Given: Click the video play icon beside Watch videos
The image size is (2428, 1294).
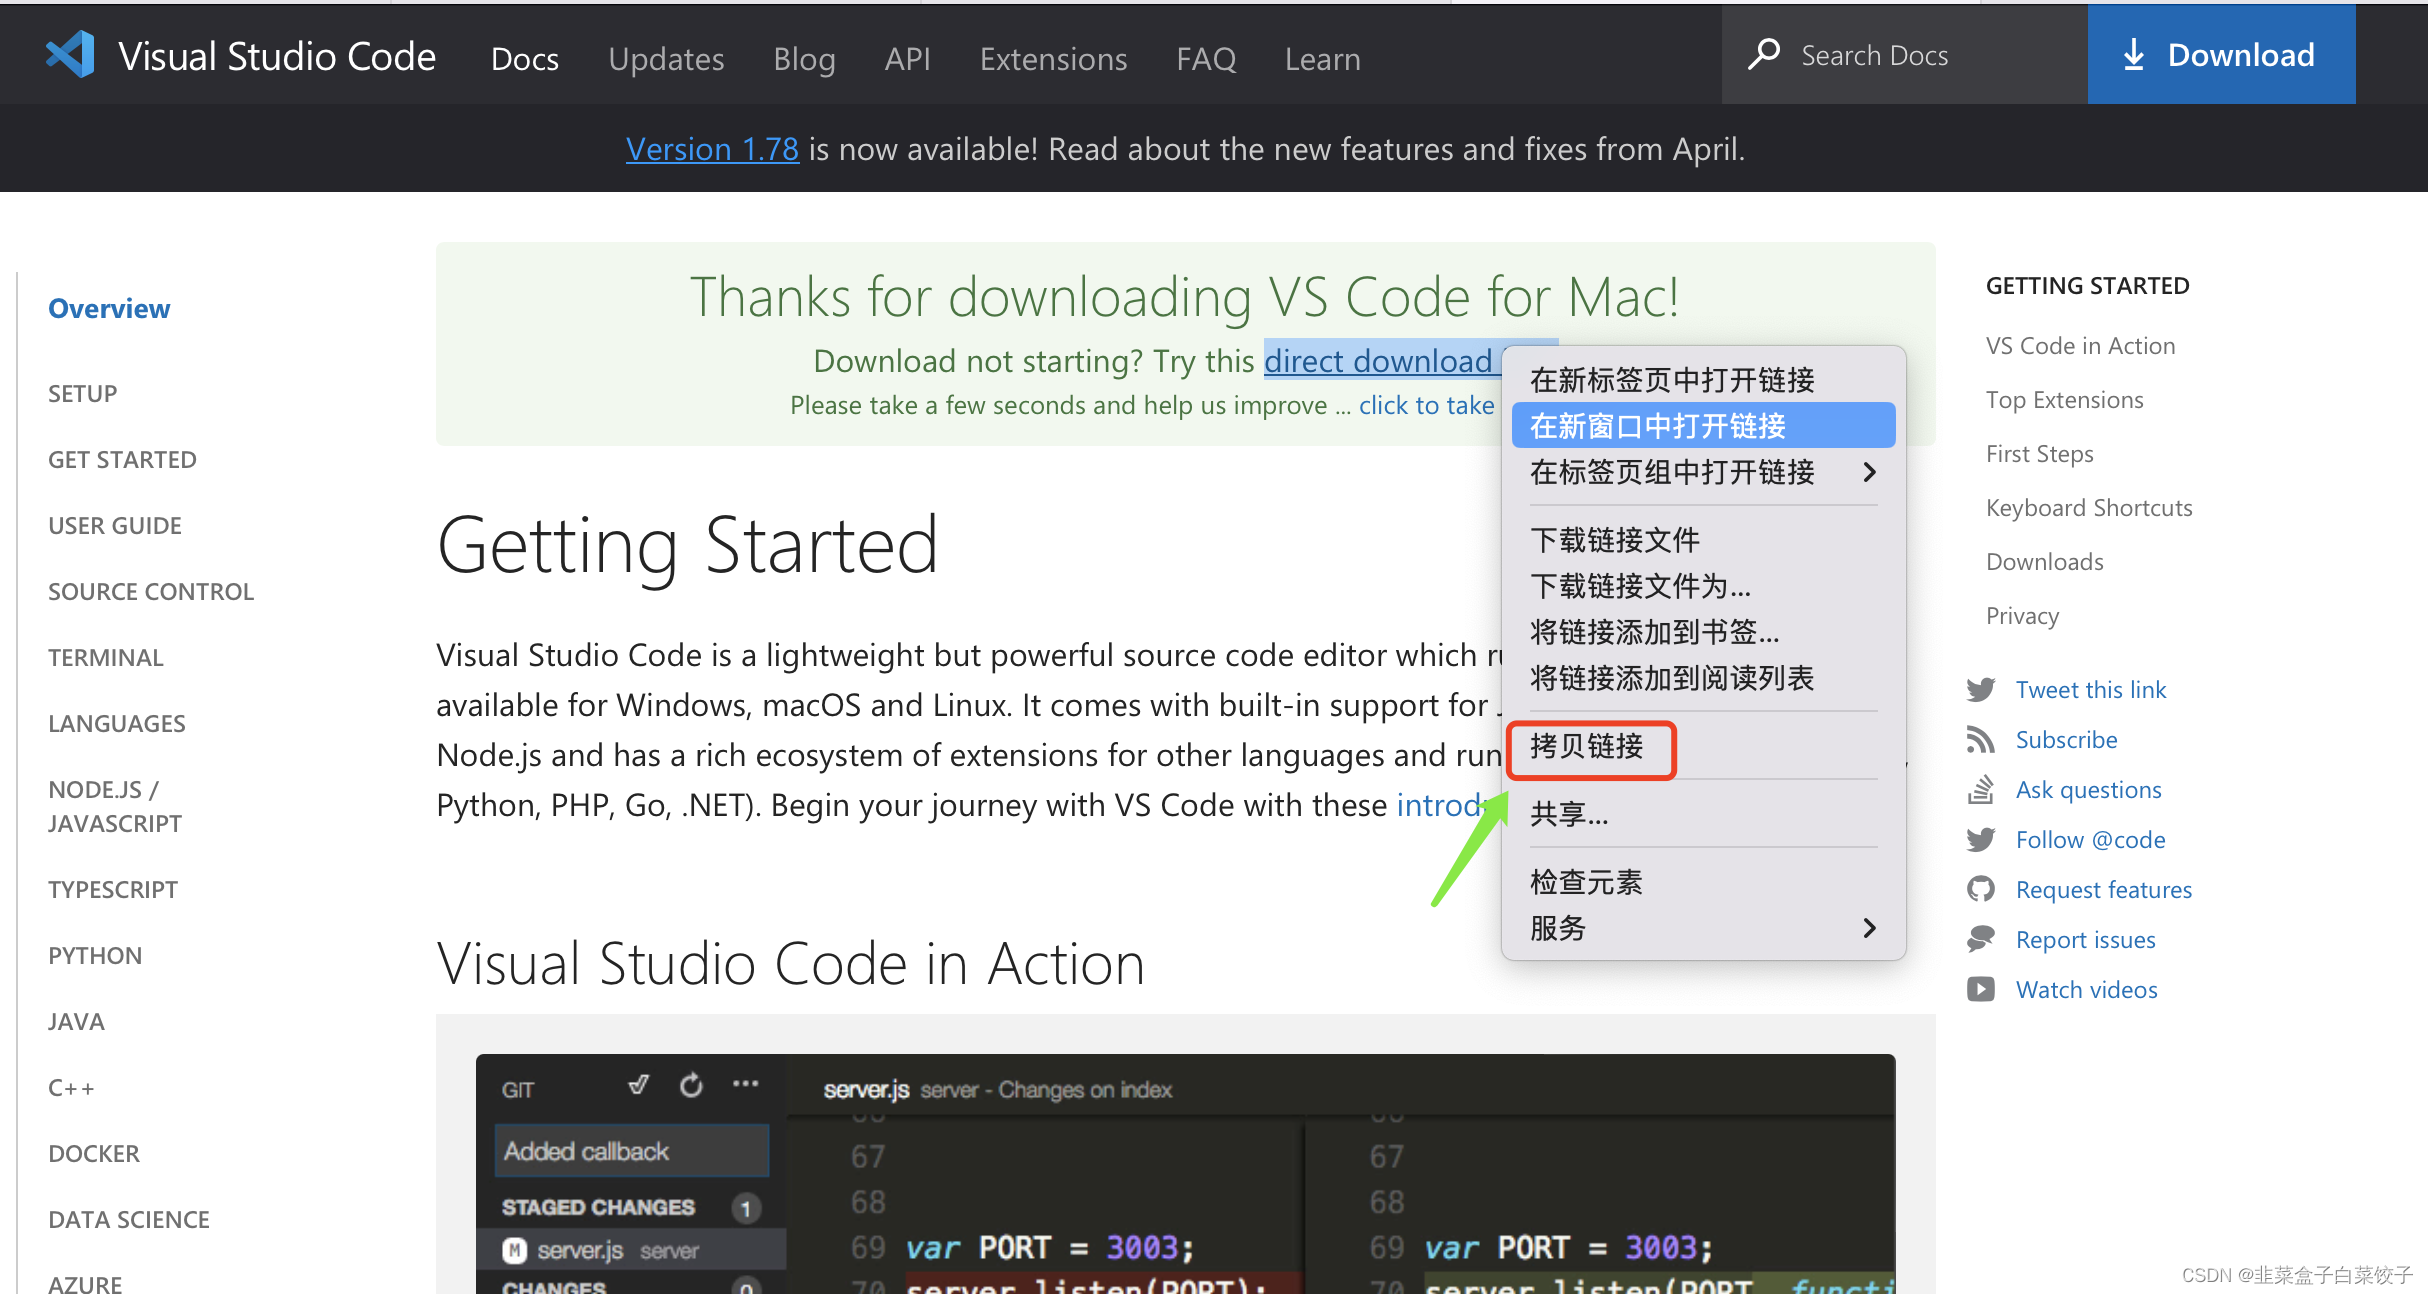Looking at the screenshot, I should pyautogui.click(x=1981, y=989).
